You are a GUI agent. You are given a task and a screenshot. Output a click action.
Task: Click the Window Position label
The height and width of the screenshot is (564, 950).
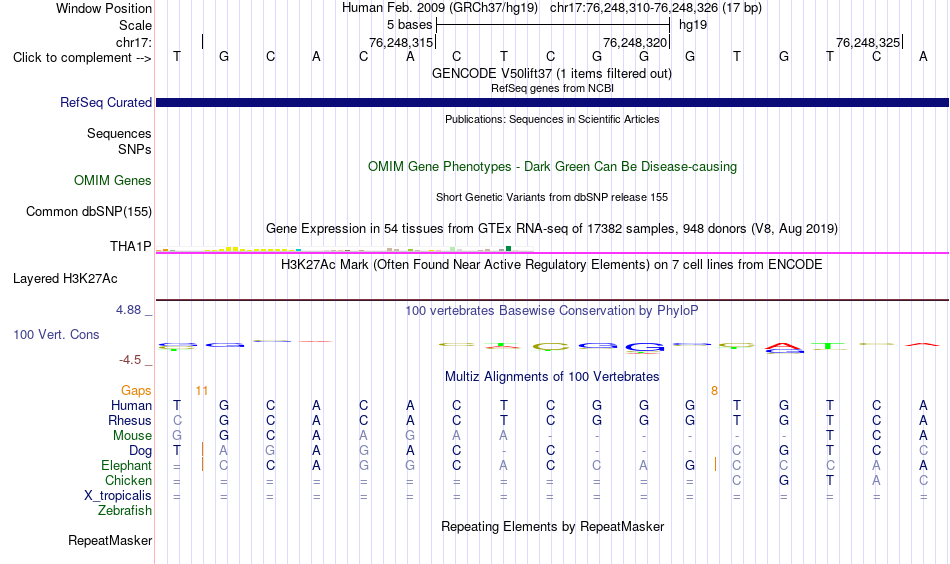[x=104, y=8]
